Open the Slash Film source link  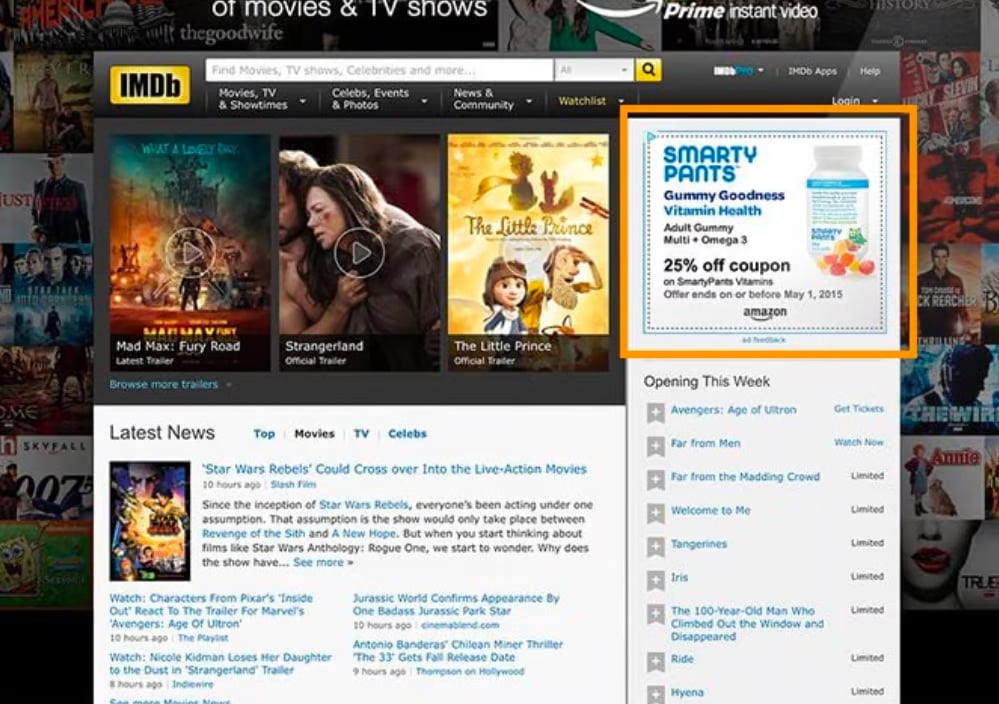click(293, 485)
